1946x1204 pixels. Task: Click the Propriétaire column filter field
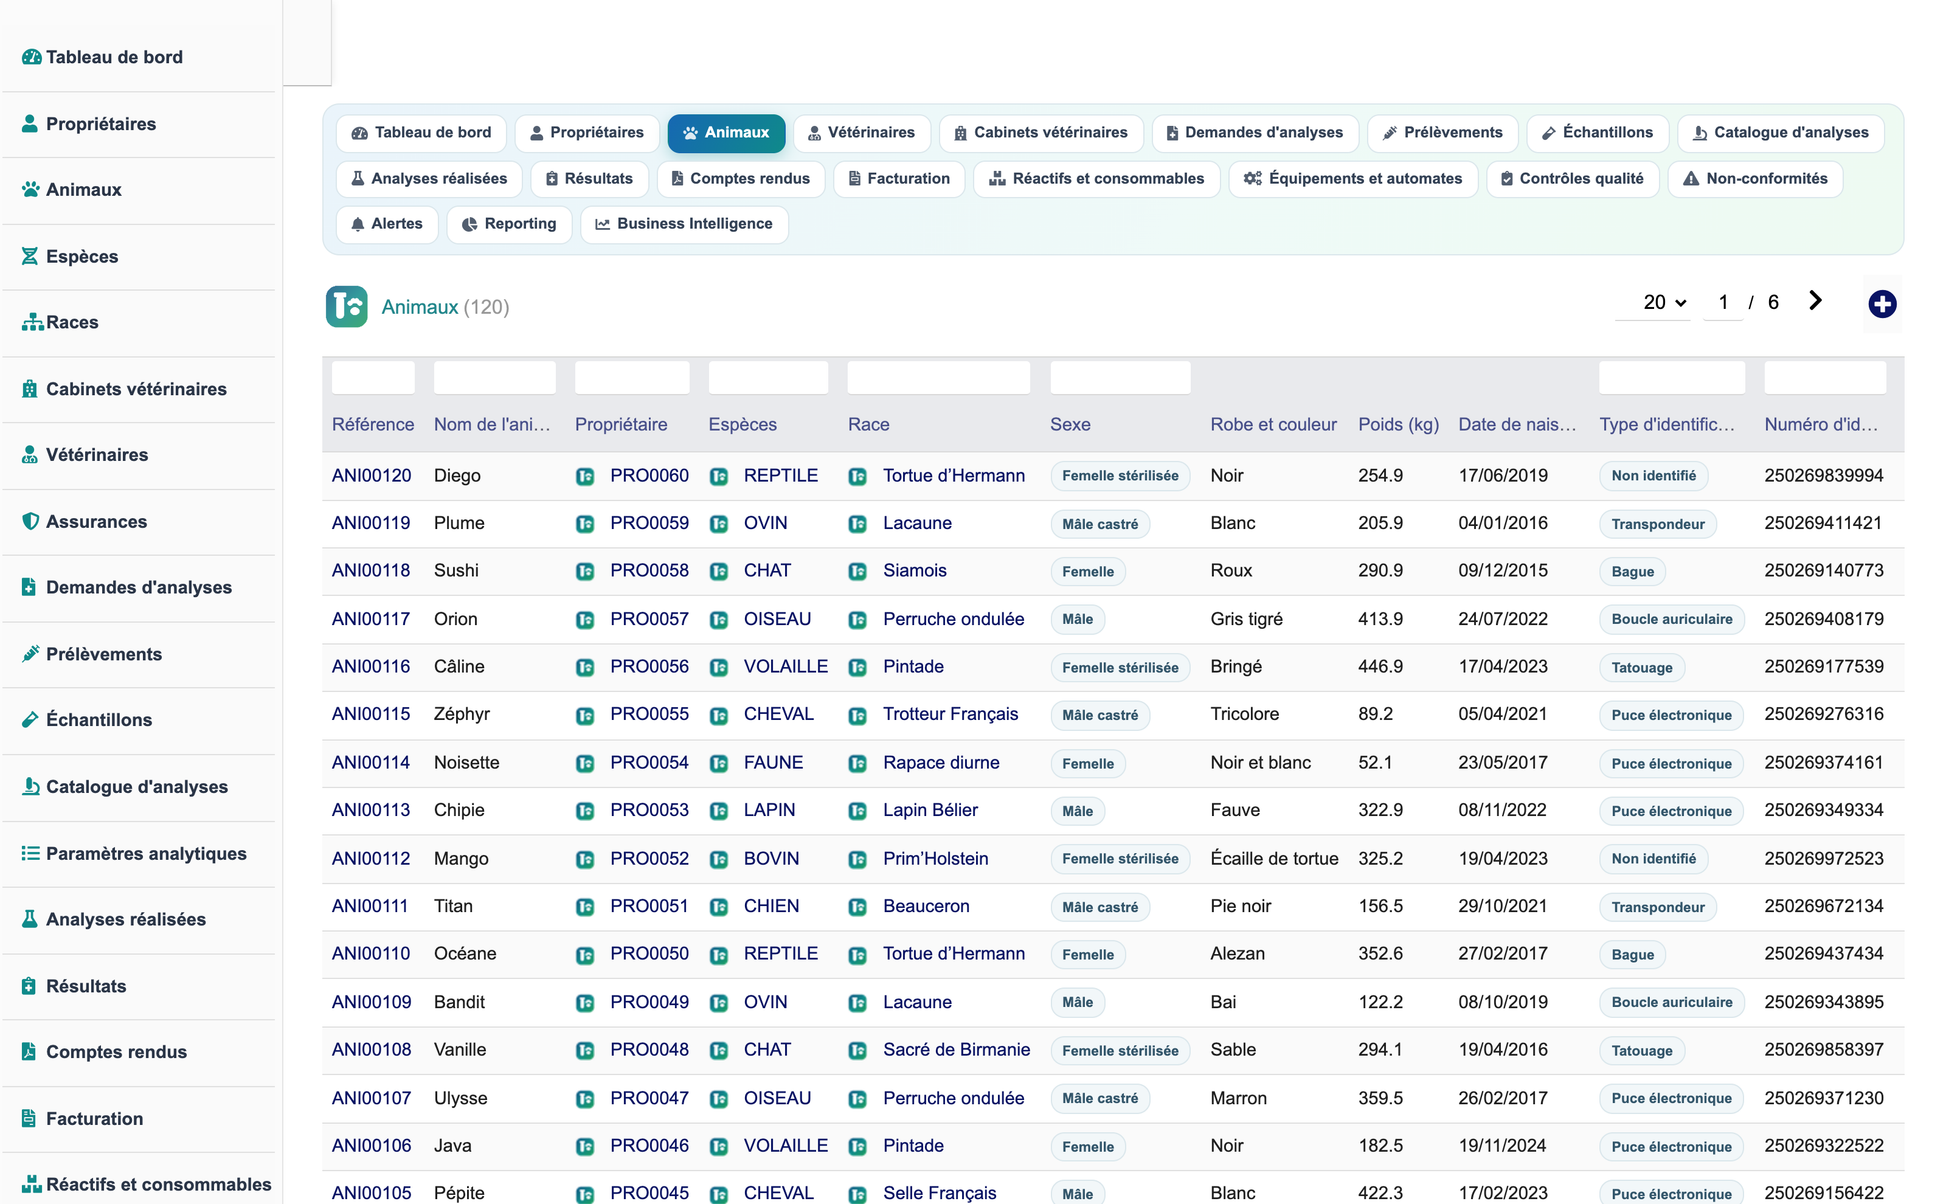click(632, 378)
